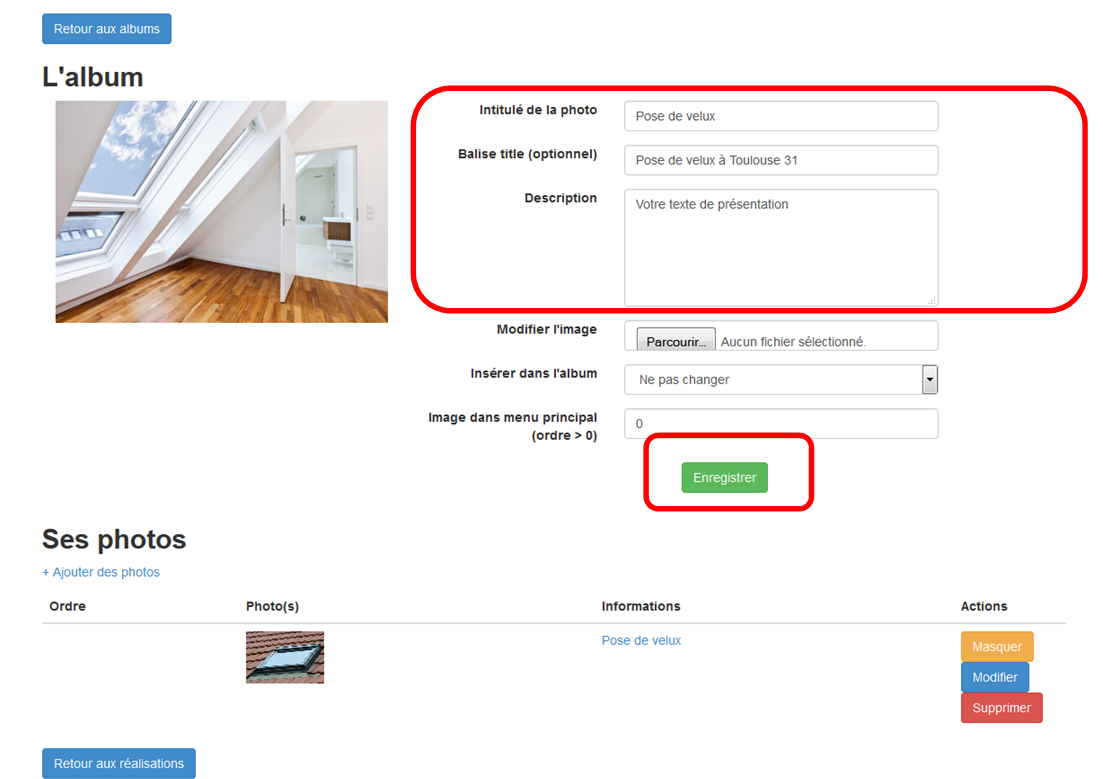Go back using Retour aux réalisations

[119, 764]
